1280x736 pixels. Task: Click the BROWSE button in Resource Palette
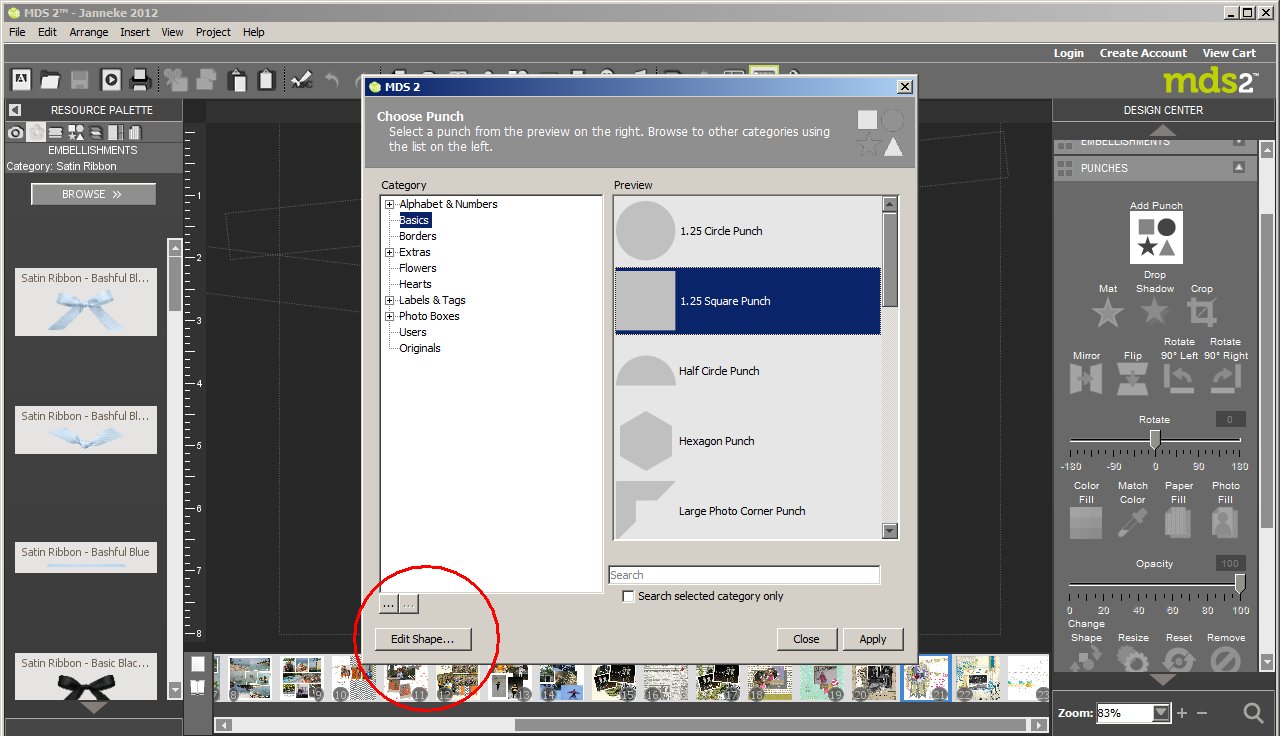pos(93,194)
